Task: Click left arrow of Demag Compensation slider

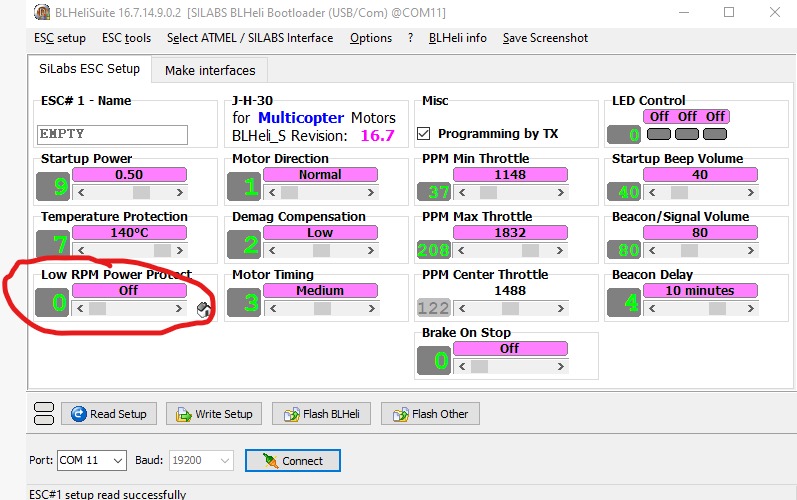Action: pyautogui.click(x=272, y=251)
